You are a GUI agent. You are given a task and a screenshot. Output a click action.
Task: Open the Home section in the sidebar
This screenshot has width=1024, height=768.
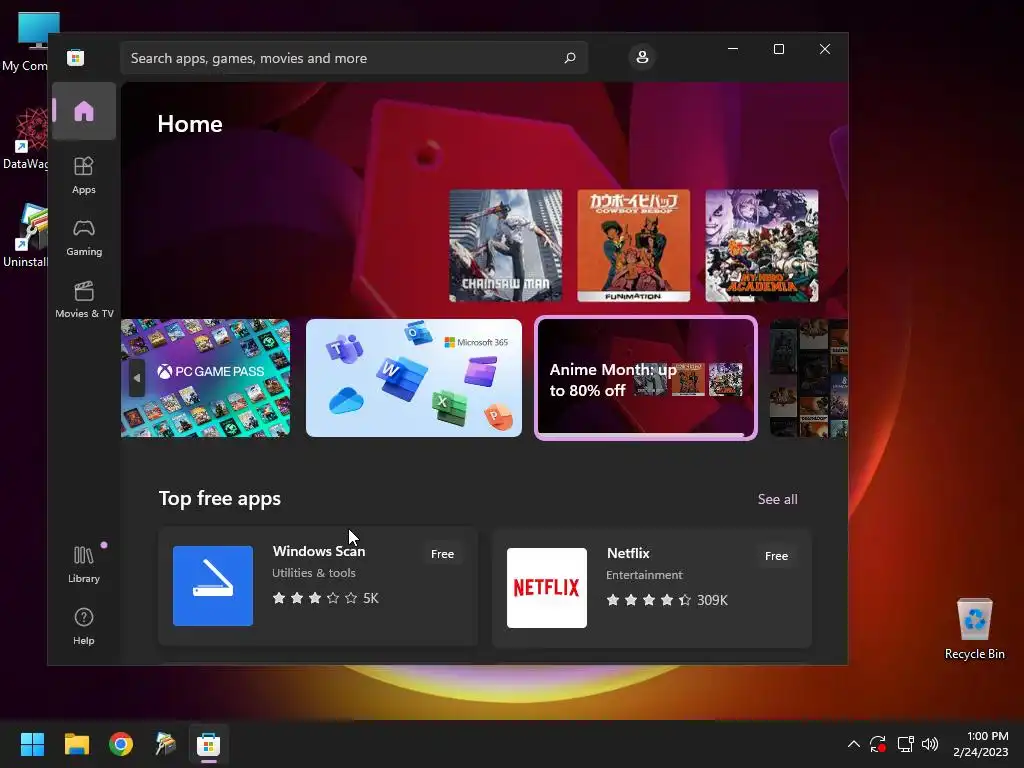tap(84, 111)
